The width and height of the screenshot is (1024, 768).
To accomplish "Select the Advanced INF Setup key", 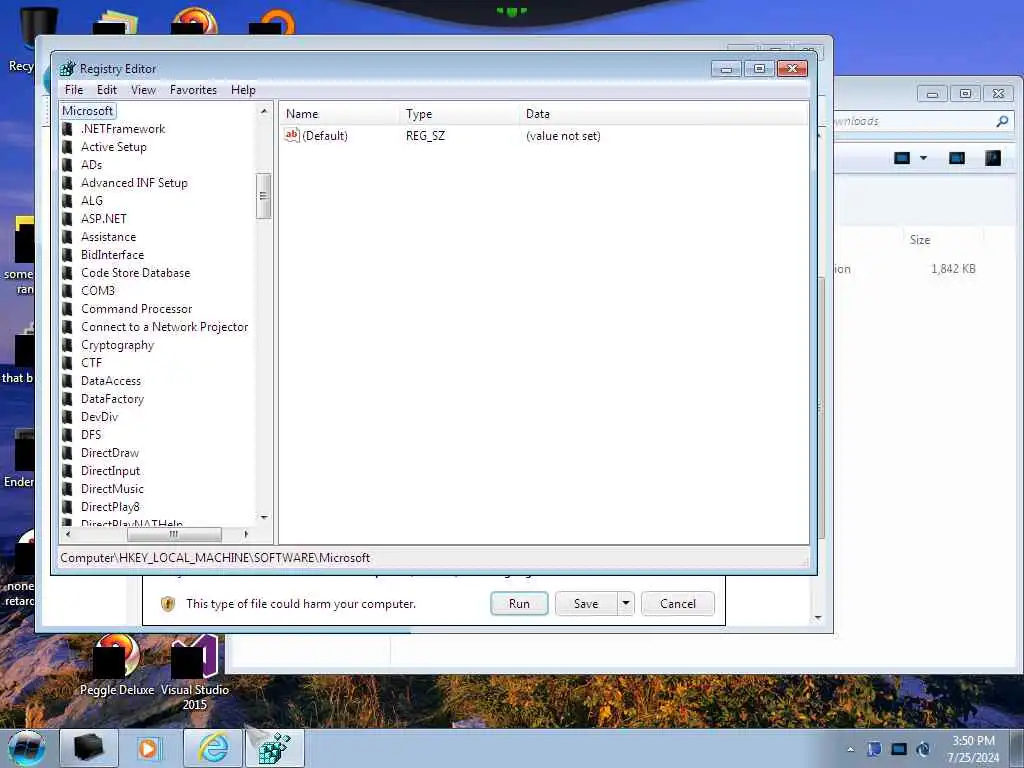I will tap(134, 183).
